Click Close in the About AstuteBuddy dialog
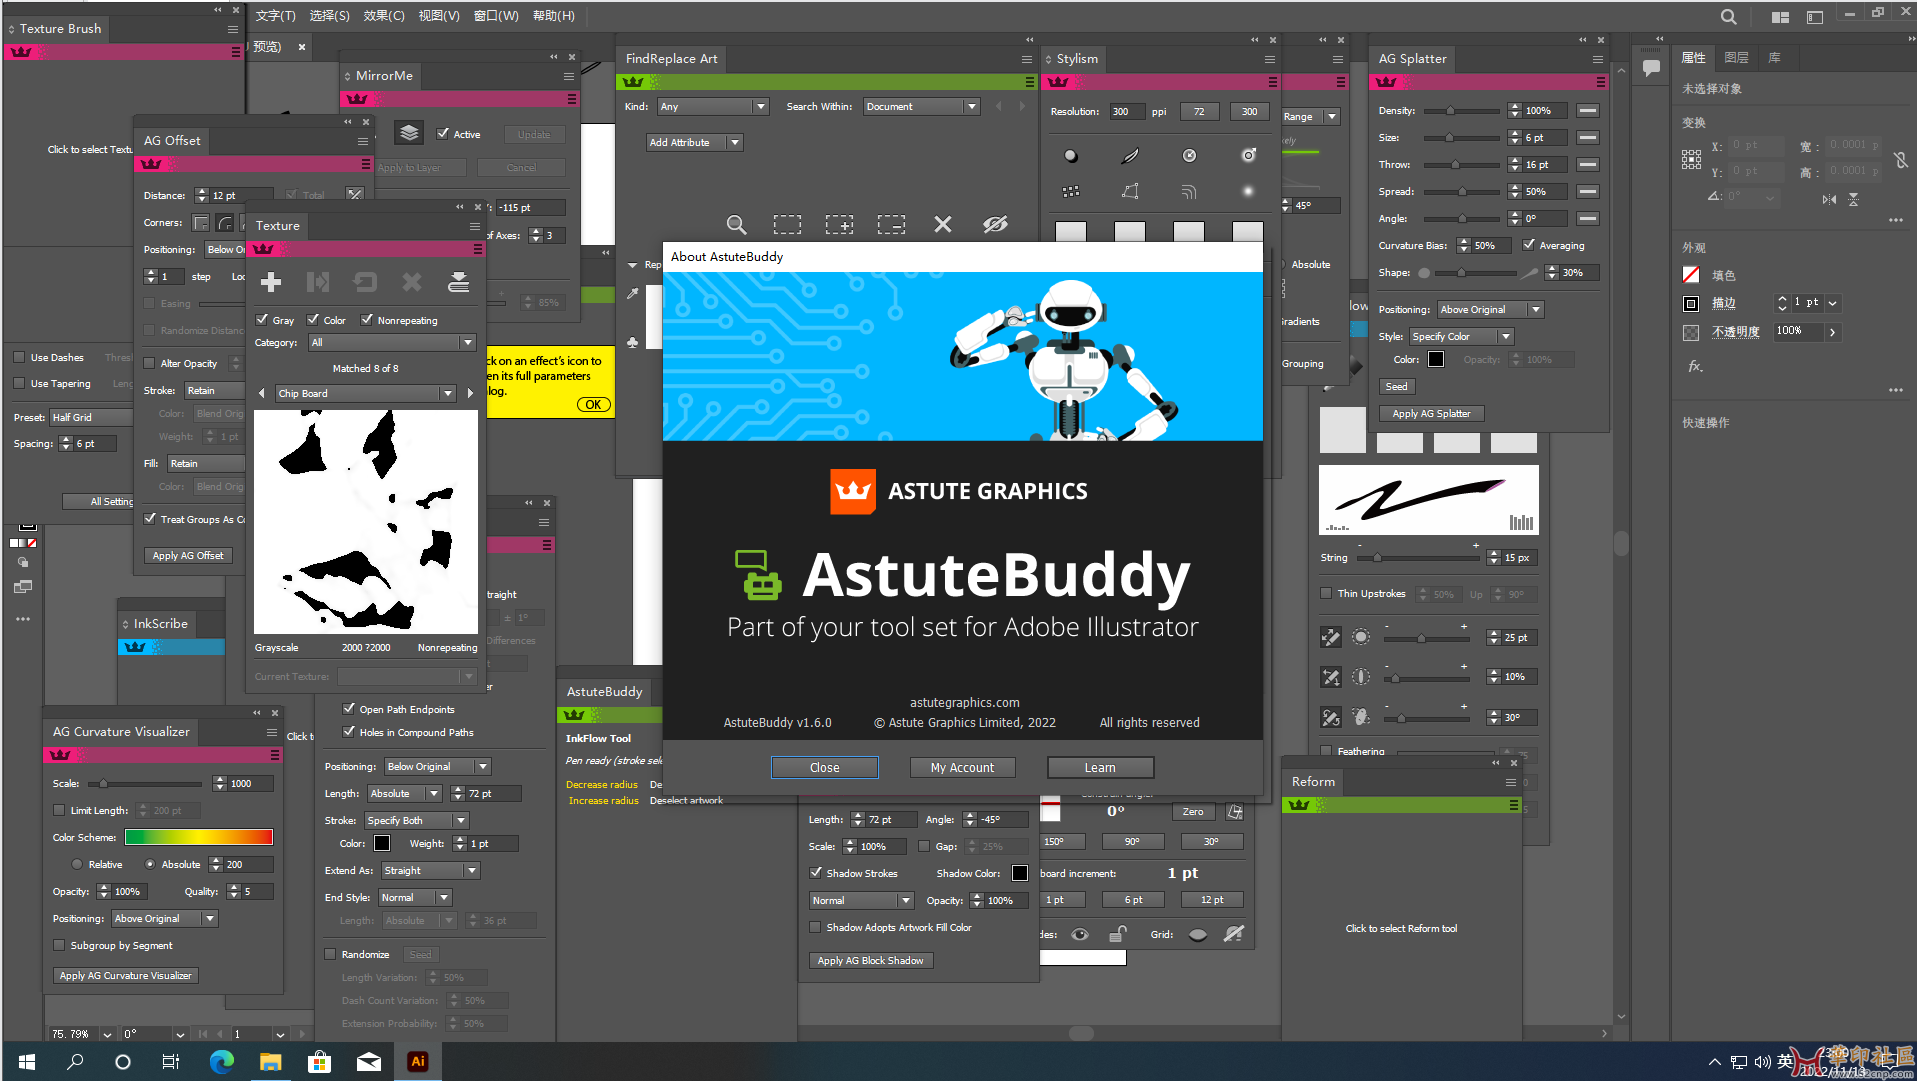 tap(824, 767)
